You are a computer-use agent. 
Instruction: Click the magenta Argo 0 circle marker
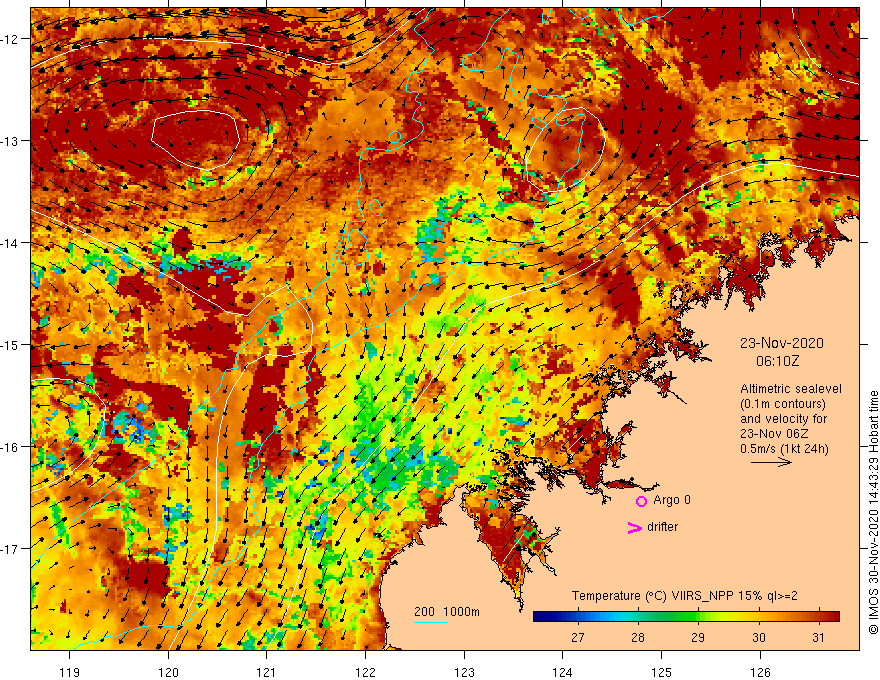click(x=641, y=501)
